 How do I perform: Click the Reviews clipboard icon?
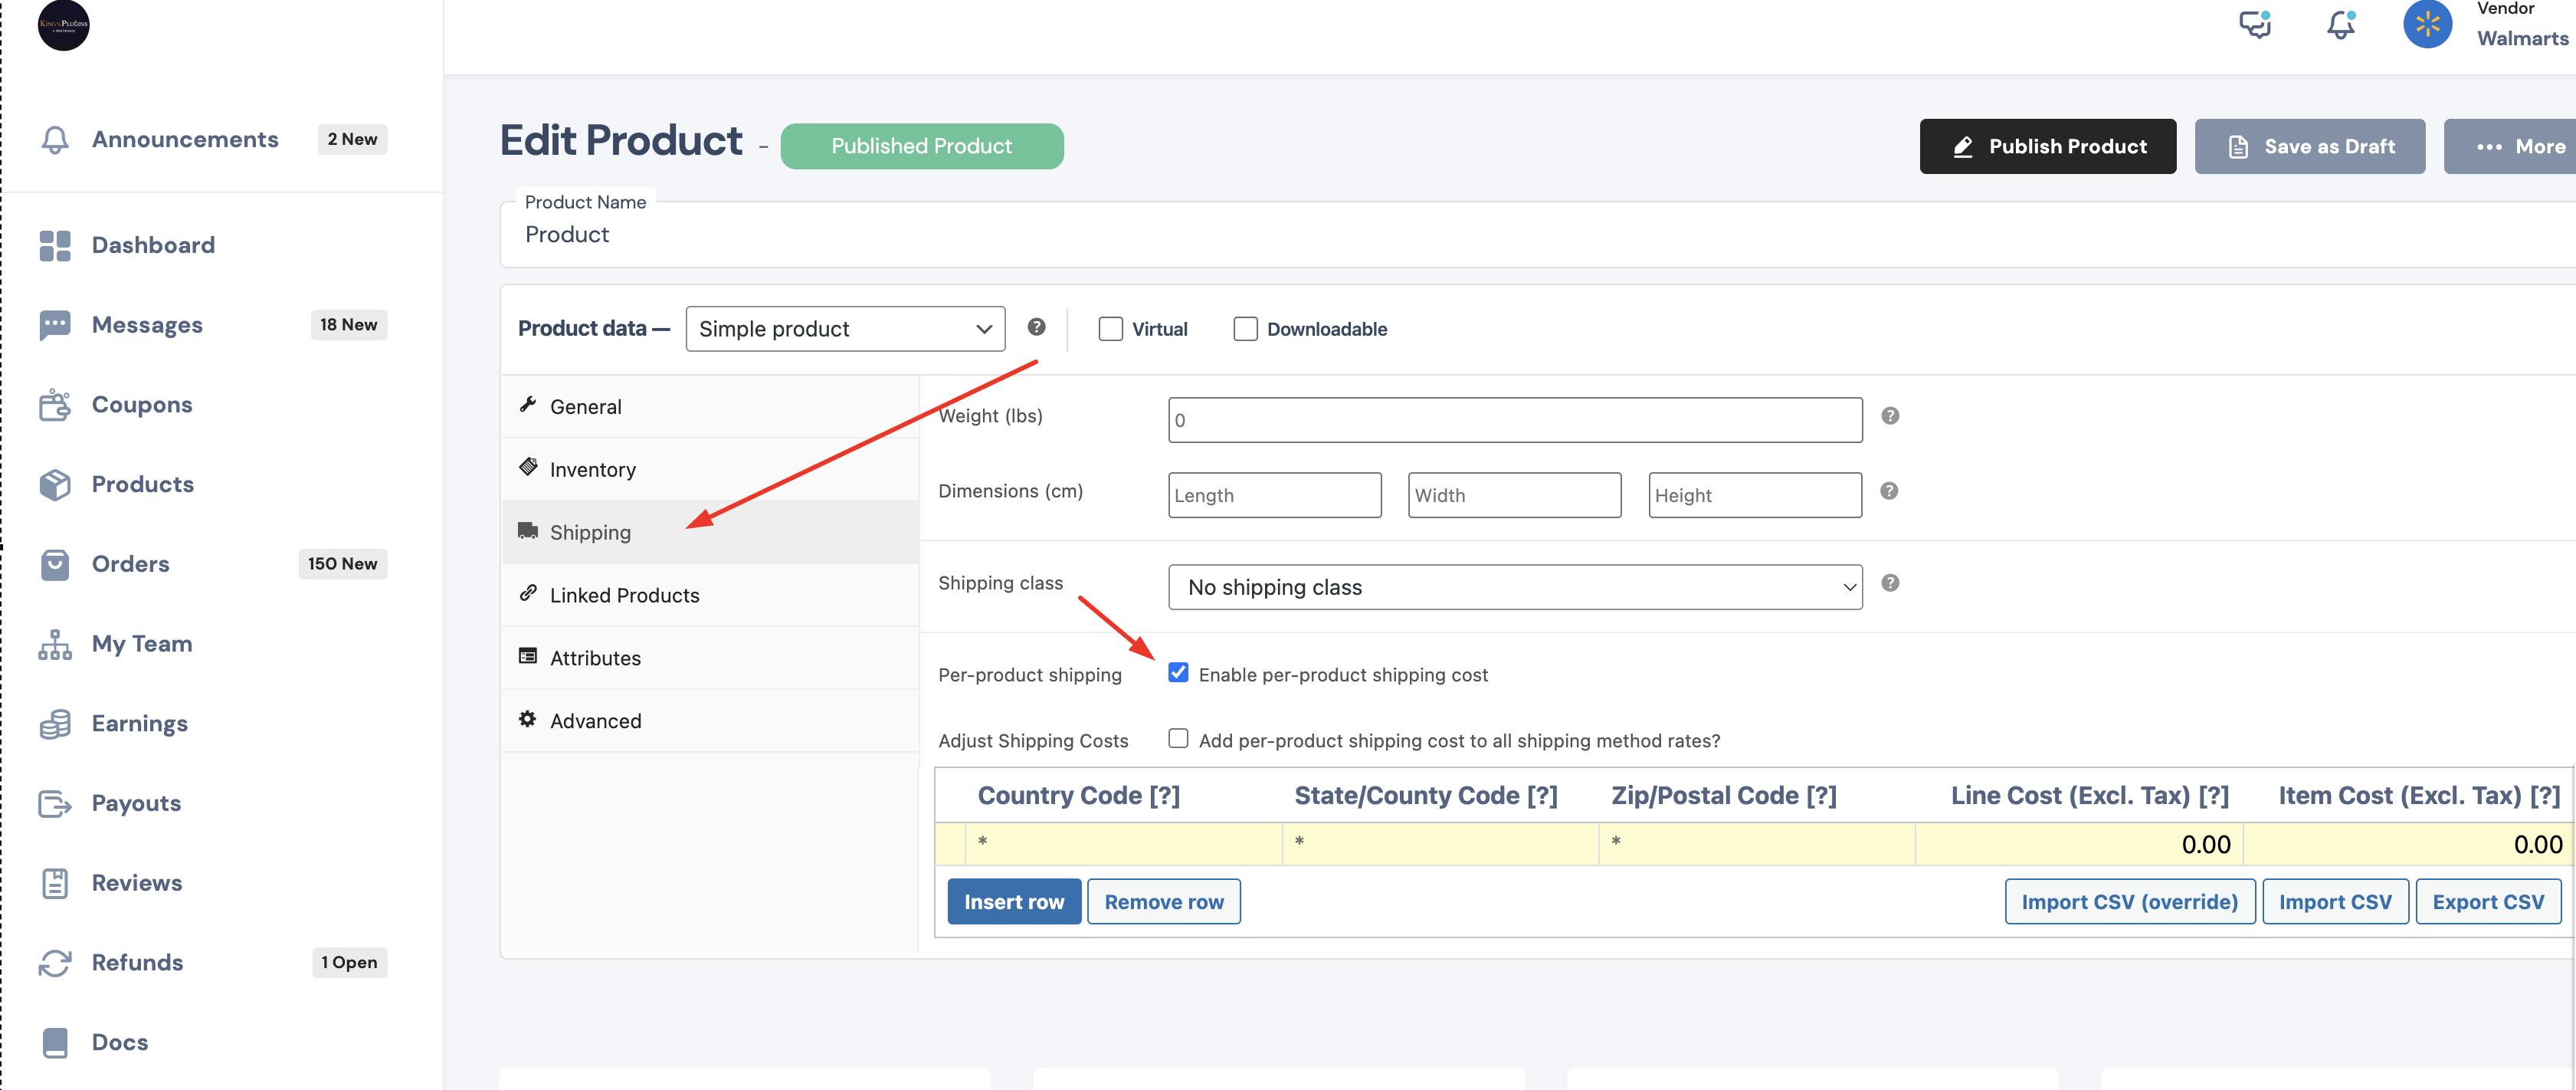pos(55,883)
